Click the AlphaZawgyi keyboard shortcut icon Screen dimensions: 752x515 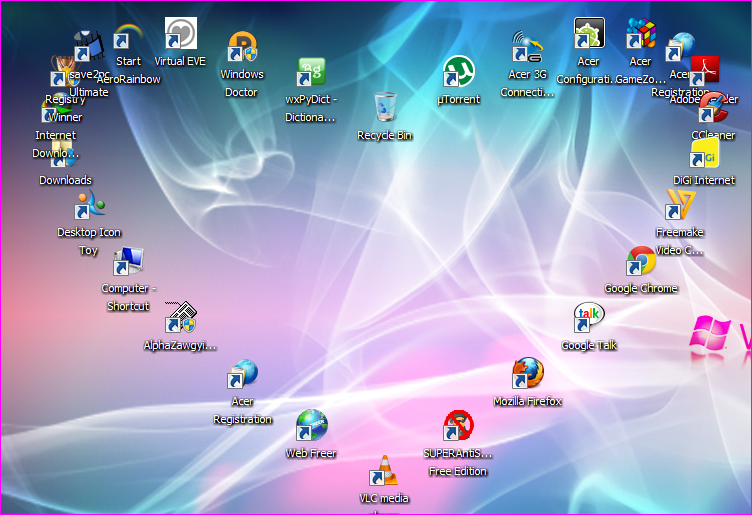pos(180,317)
